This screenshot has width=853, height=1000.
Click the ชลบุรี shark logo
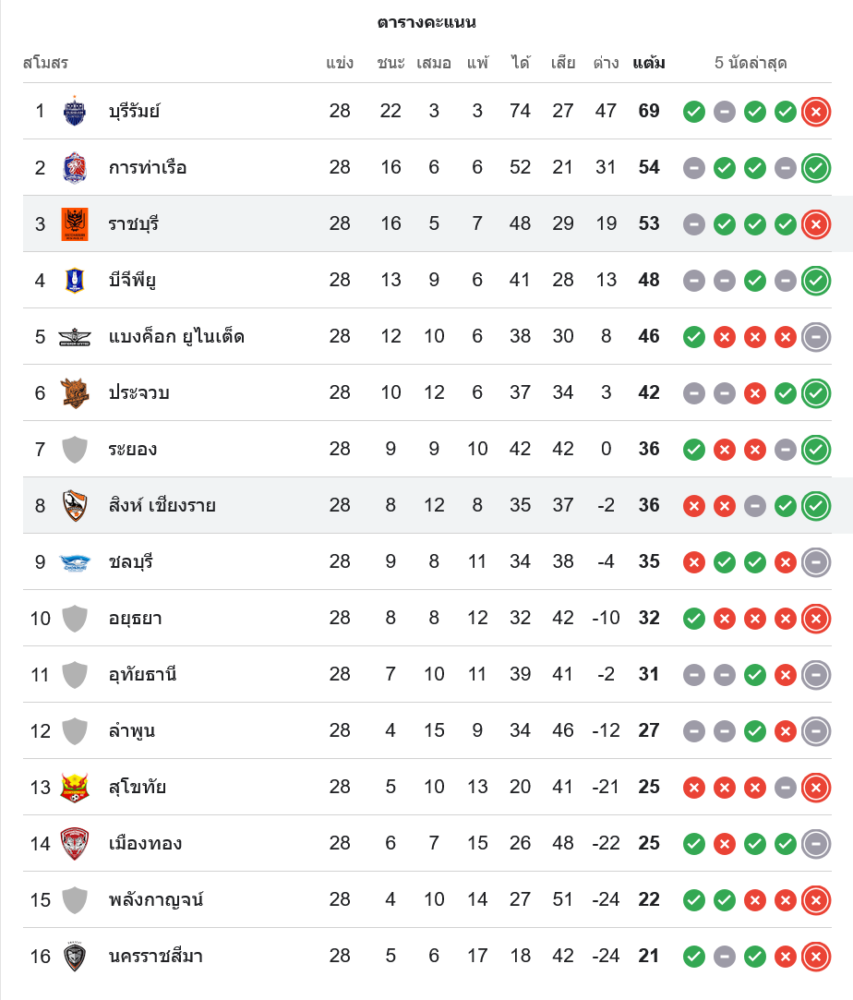pos(75,562)
